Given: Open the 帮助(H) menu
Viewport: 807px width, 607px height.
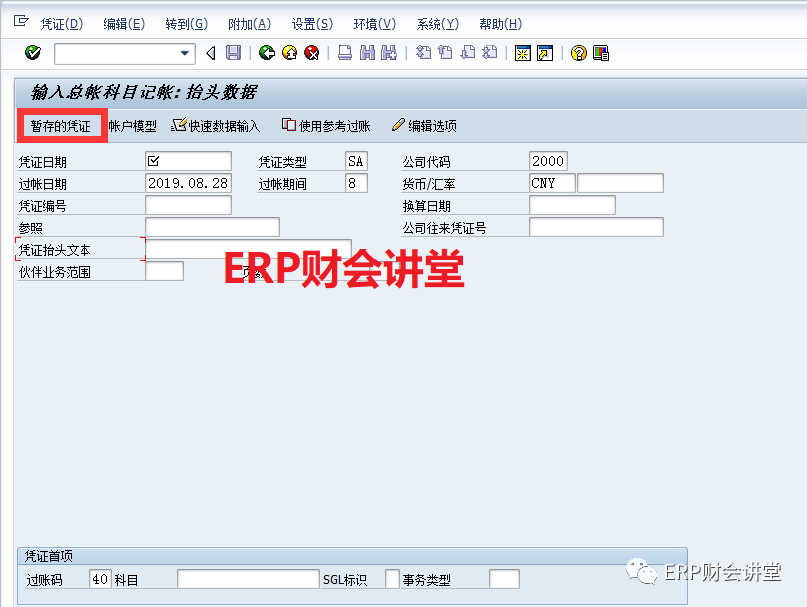Looking at the screenshot, I should [500, 24].
